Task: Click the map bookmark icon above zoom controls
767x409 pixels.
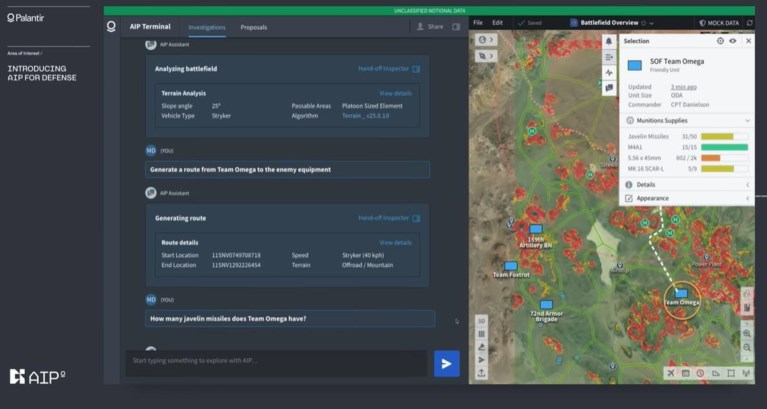Action: click(747, 308)
